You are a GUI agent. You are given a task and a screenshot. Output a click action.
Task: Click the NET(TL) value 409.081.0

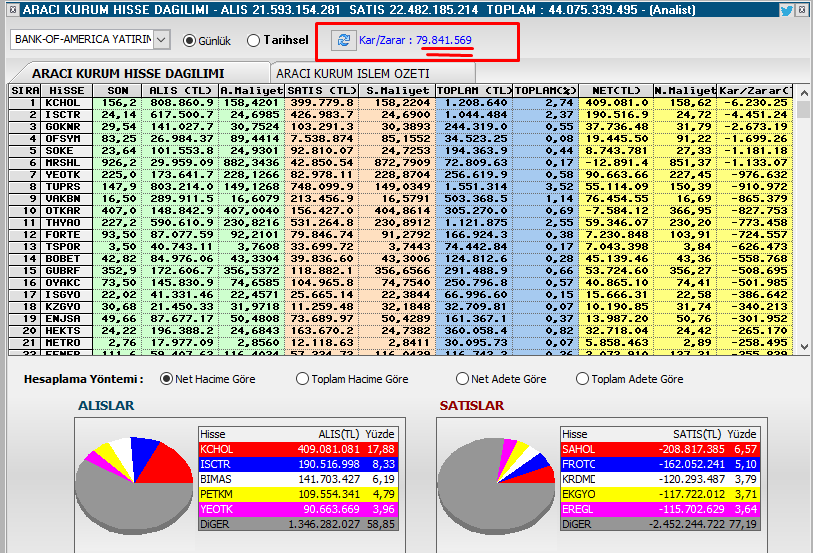tap(616, 103)
